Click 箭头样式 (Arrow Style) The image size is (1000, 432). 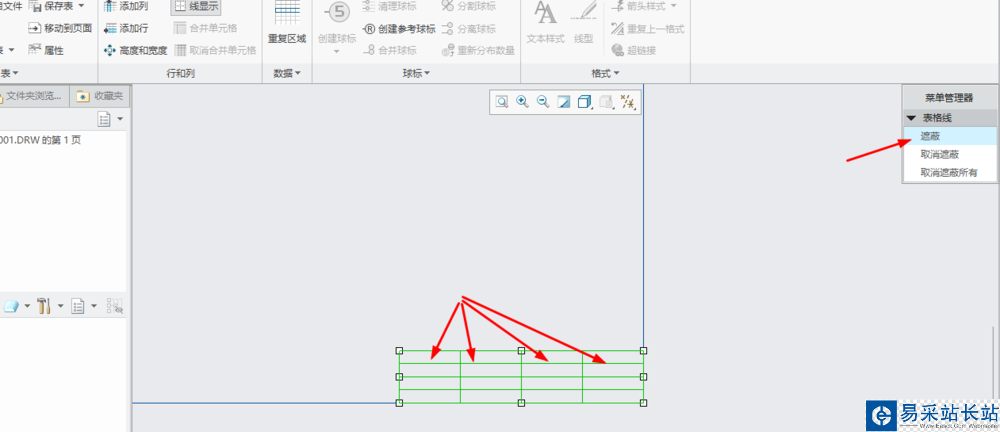[x=638, y=6]
